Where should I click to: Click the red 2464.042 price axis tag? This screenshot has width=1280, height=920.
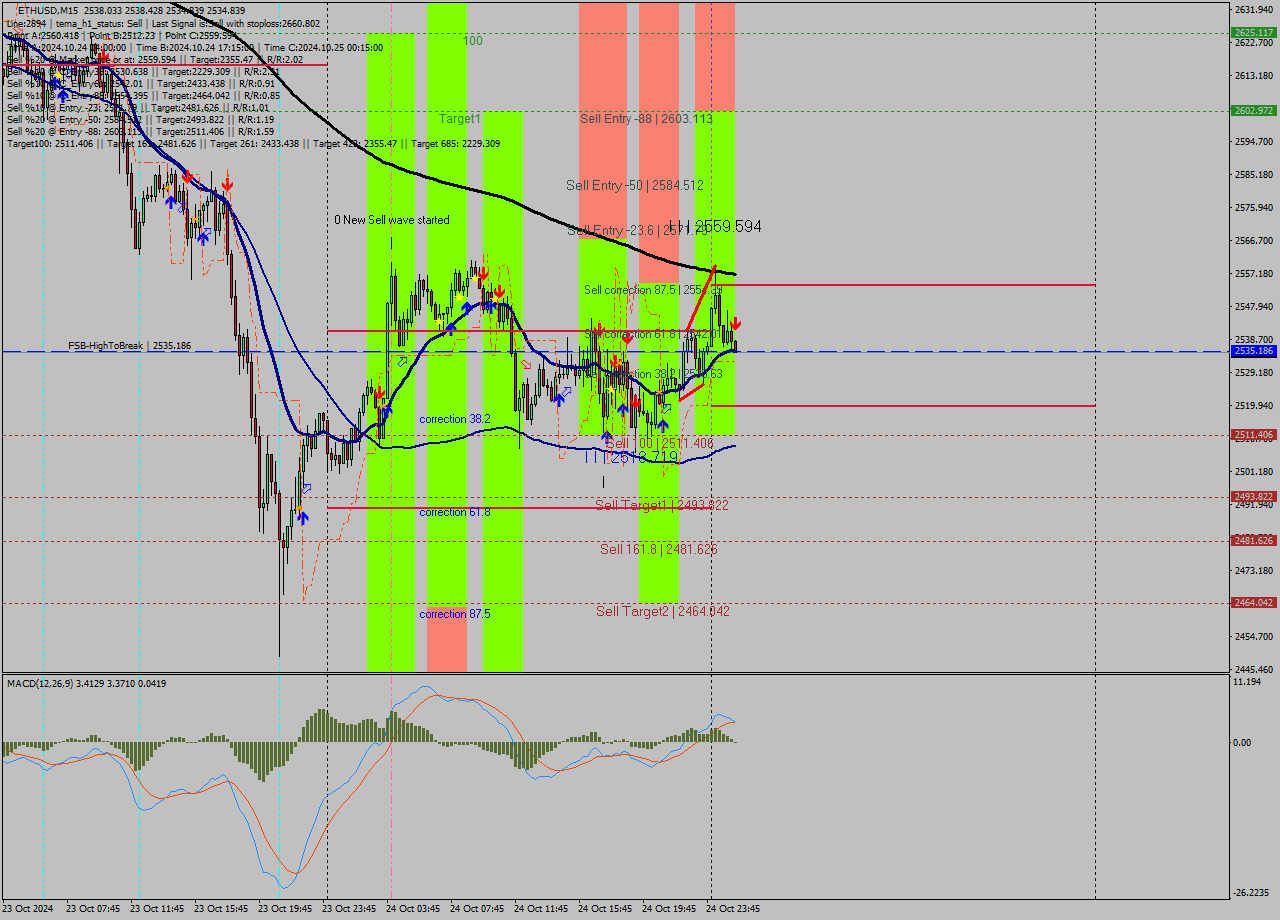click(x=1252, y=603)
